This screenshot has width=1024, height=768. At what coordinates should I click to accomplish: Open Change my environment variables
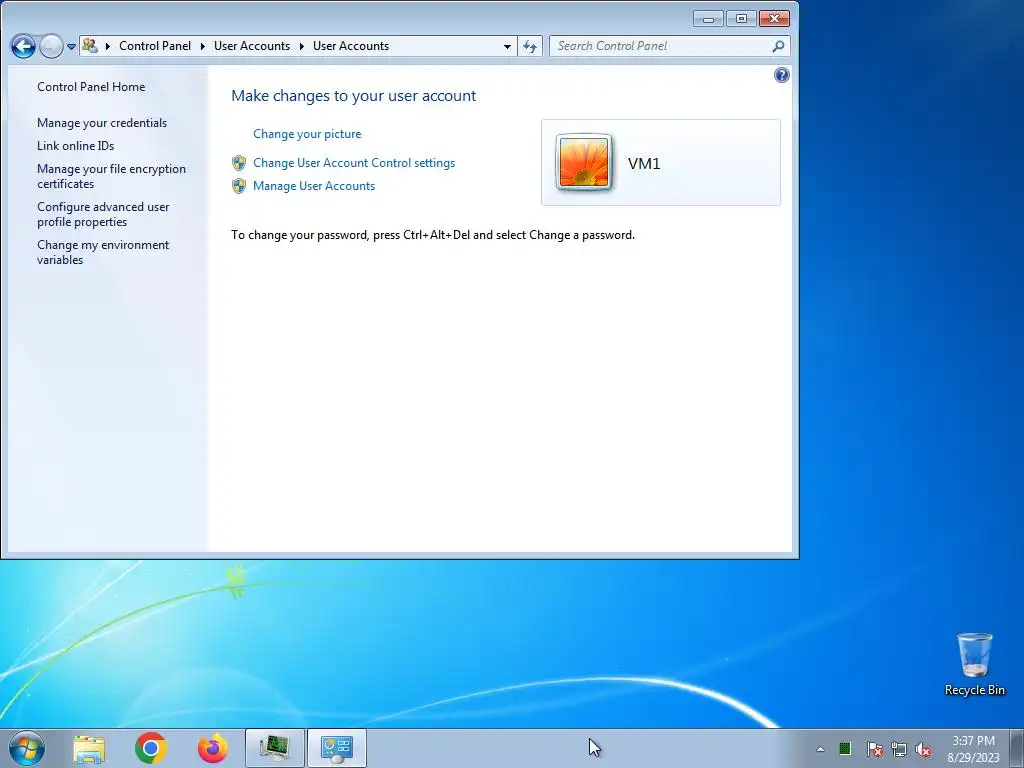[x=103, y=252]
